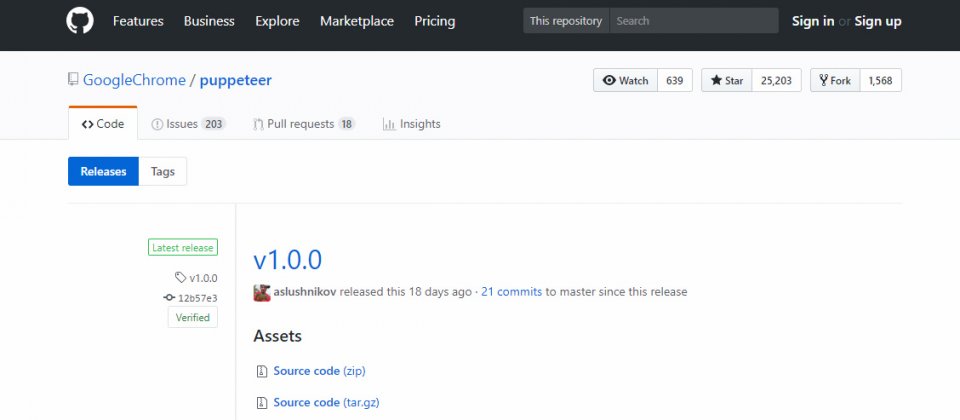This screenshot has height=420, width=960.
Task: Go to Explore in header
Action: click(x=277, y=21)
